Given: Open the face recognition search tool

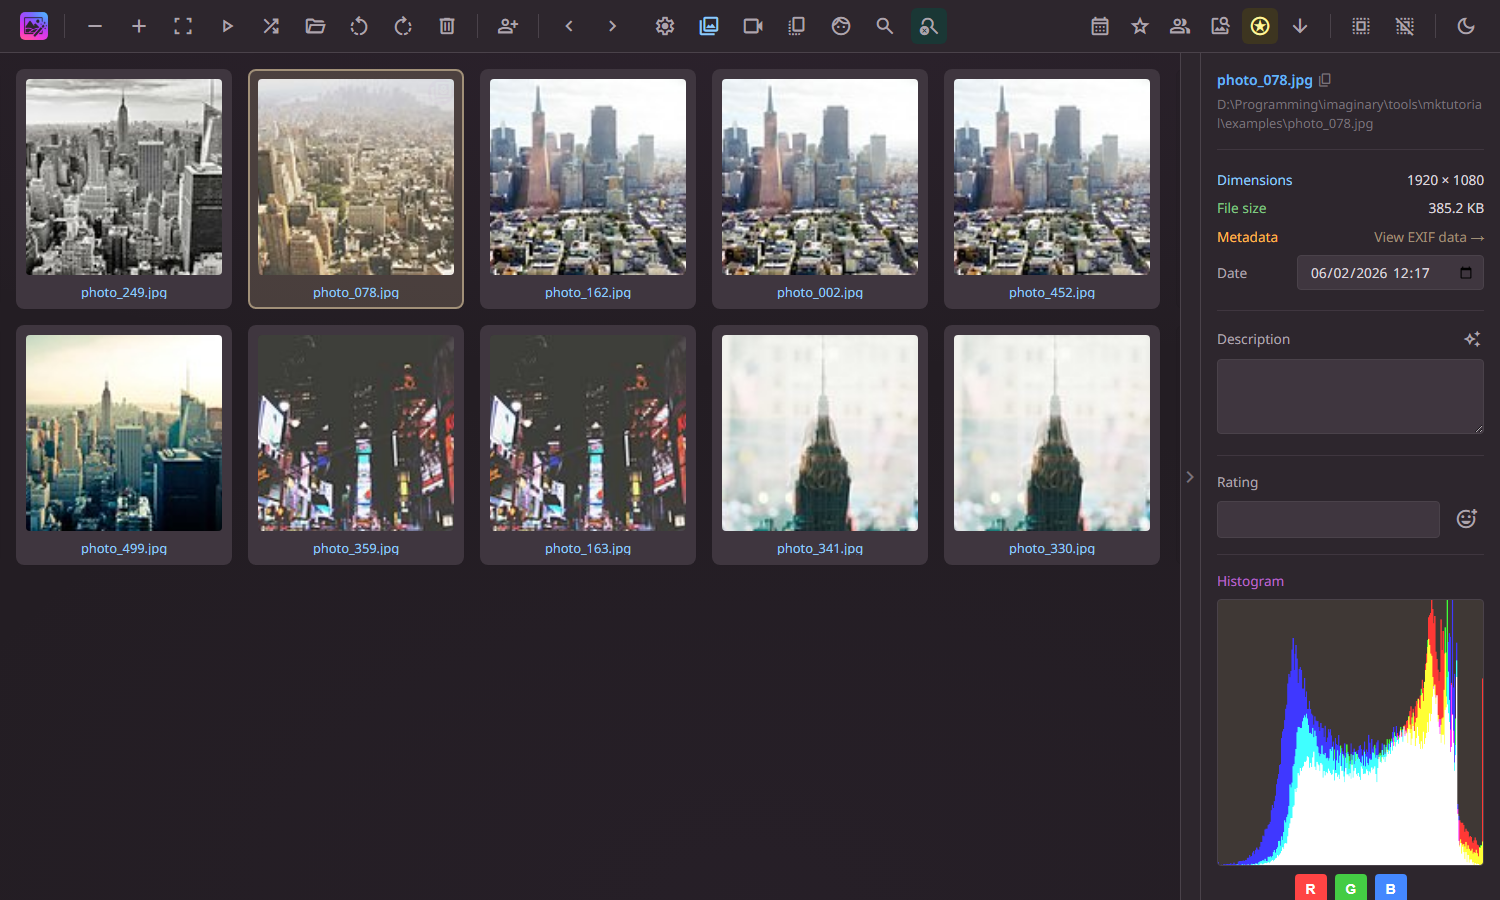Looking at the screenshot, I should [928, 26].
